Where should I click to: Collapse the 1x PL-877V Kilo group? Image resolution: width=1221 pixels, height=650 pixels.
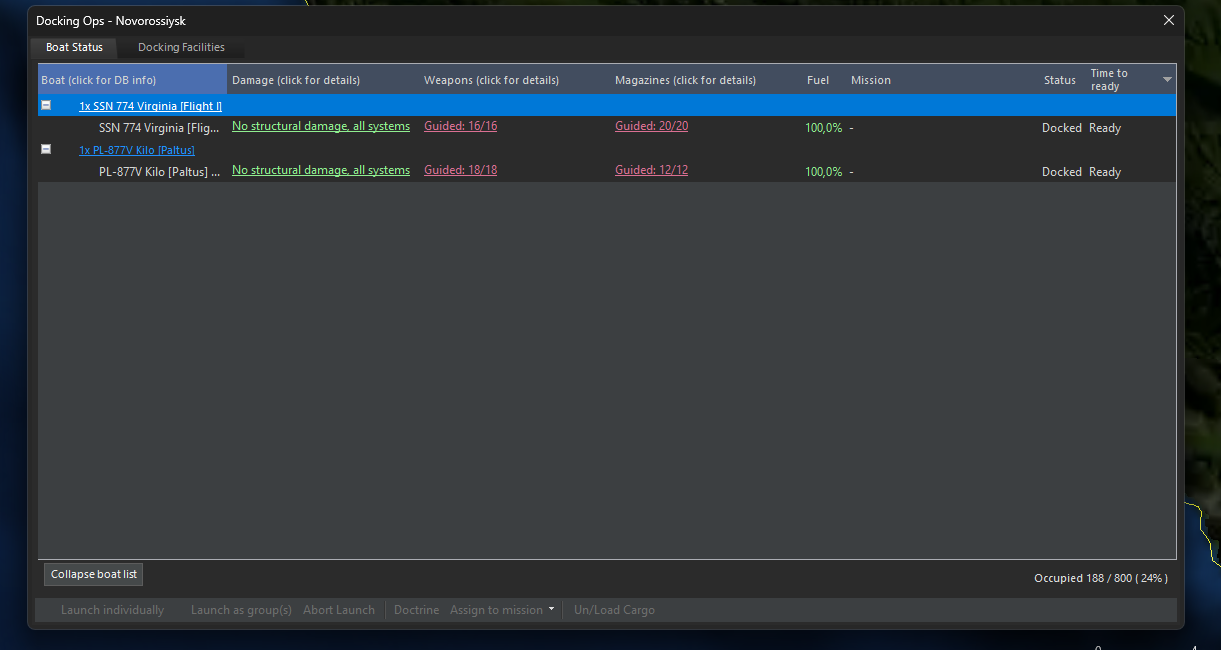coord(46,149)
